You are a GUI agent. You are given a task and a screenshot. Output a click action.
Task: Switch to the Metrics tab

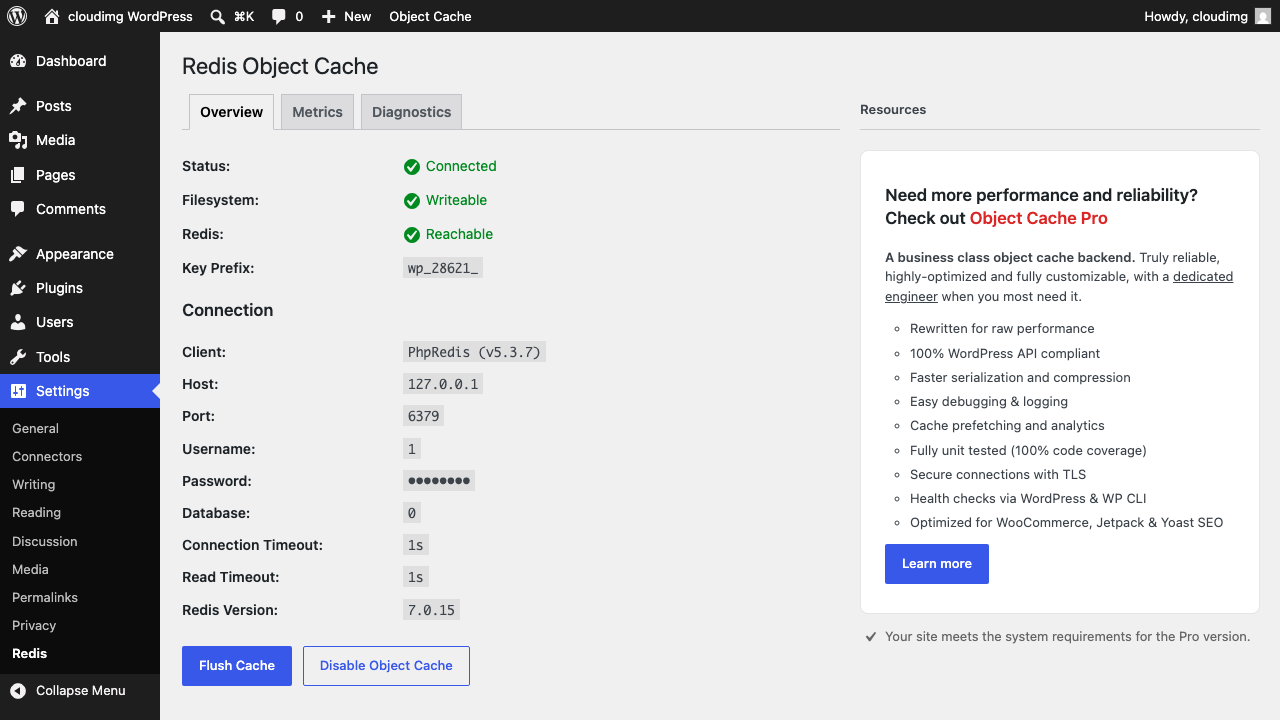pyautogui.click(x=318, y=112)
